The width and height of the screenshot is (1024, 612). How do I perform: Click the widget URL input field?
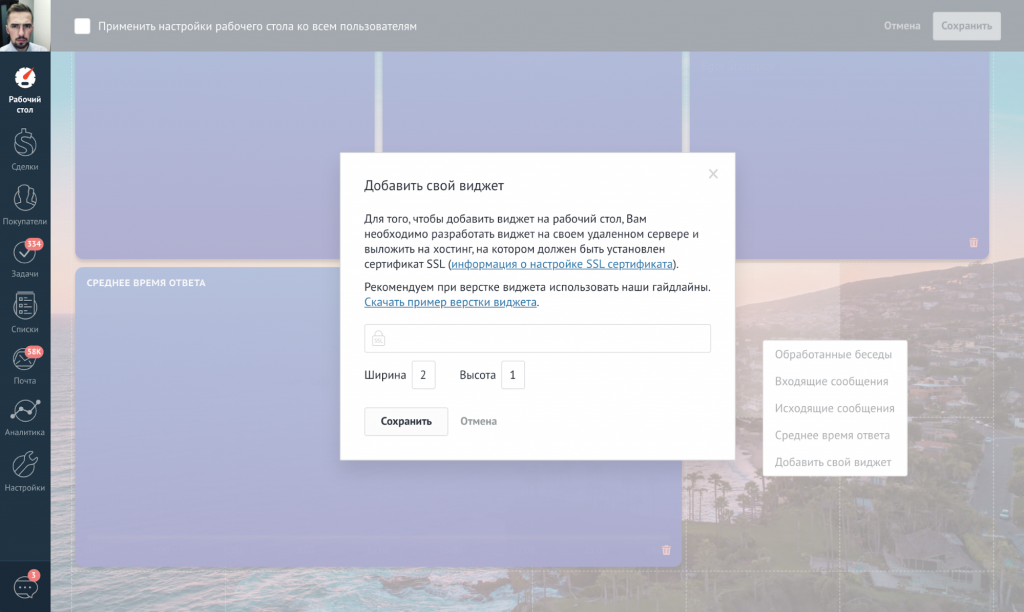(x=545, y=338)
